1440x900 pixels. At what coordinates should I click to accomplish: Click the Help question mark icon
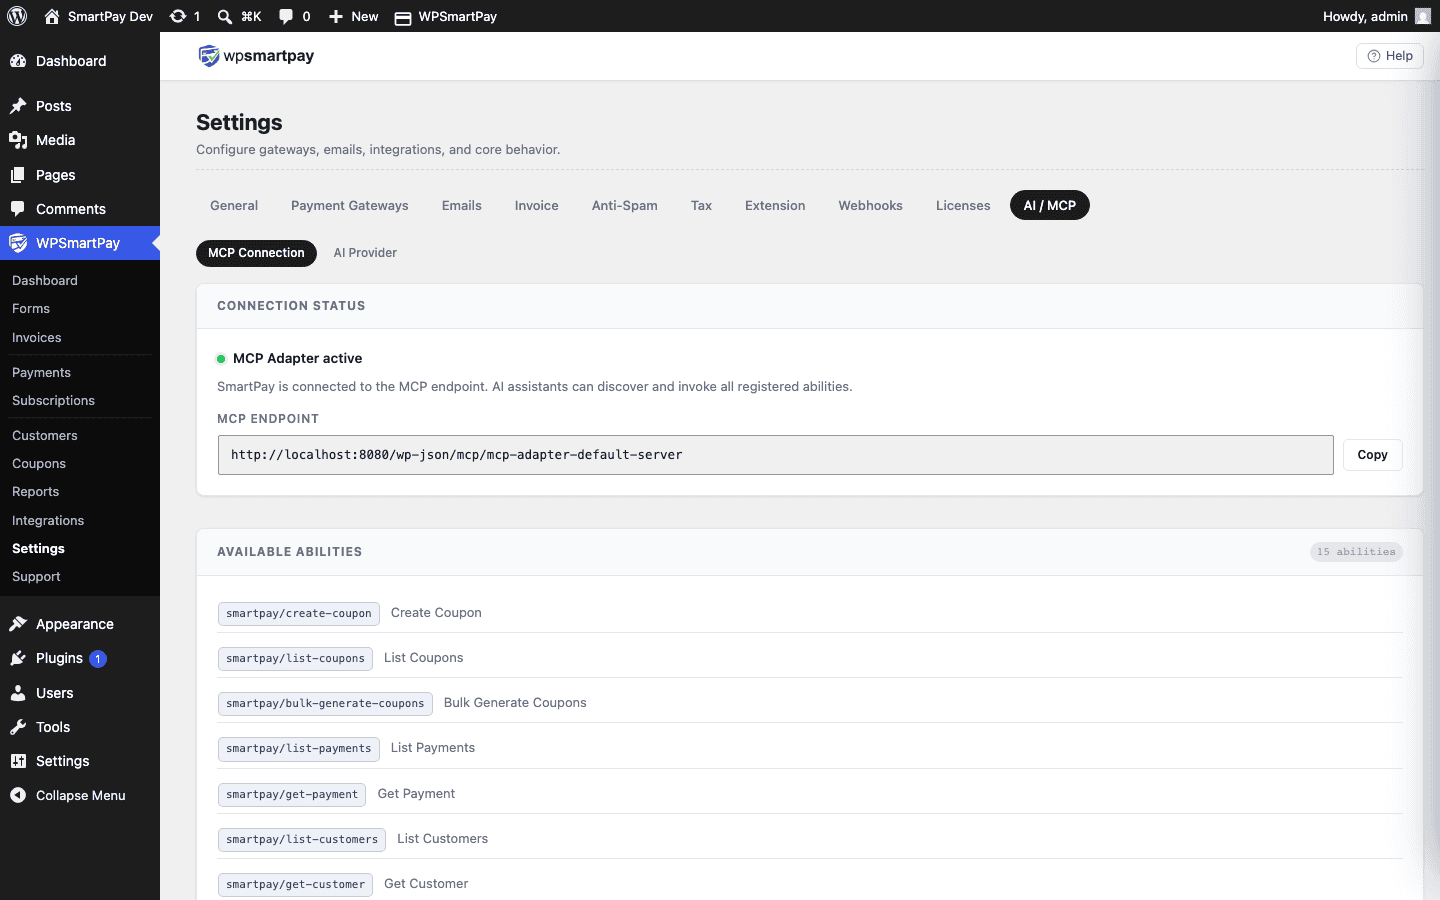coord(1374,56)
